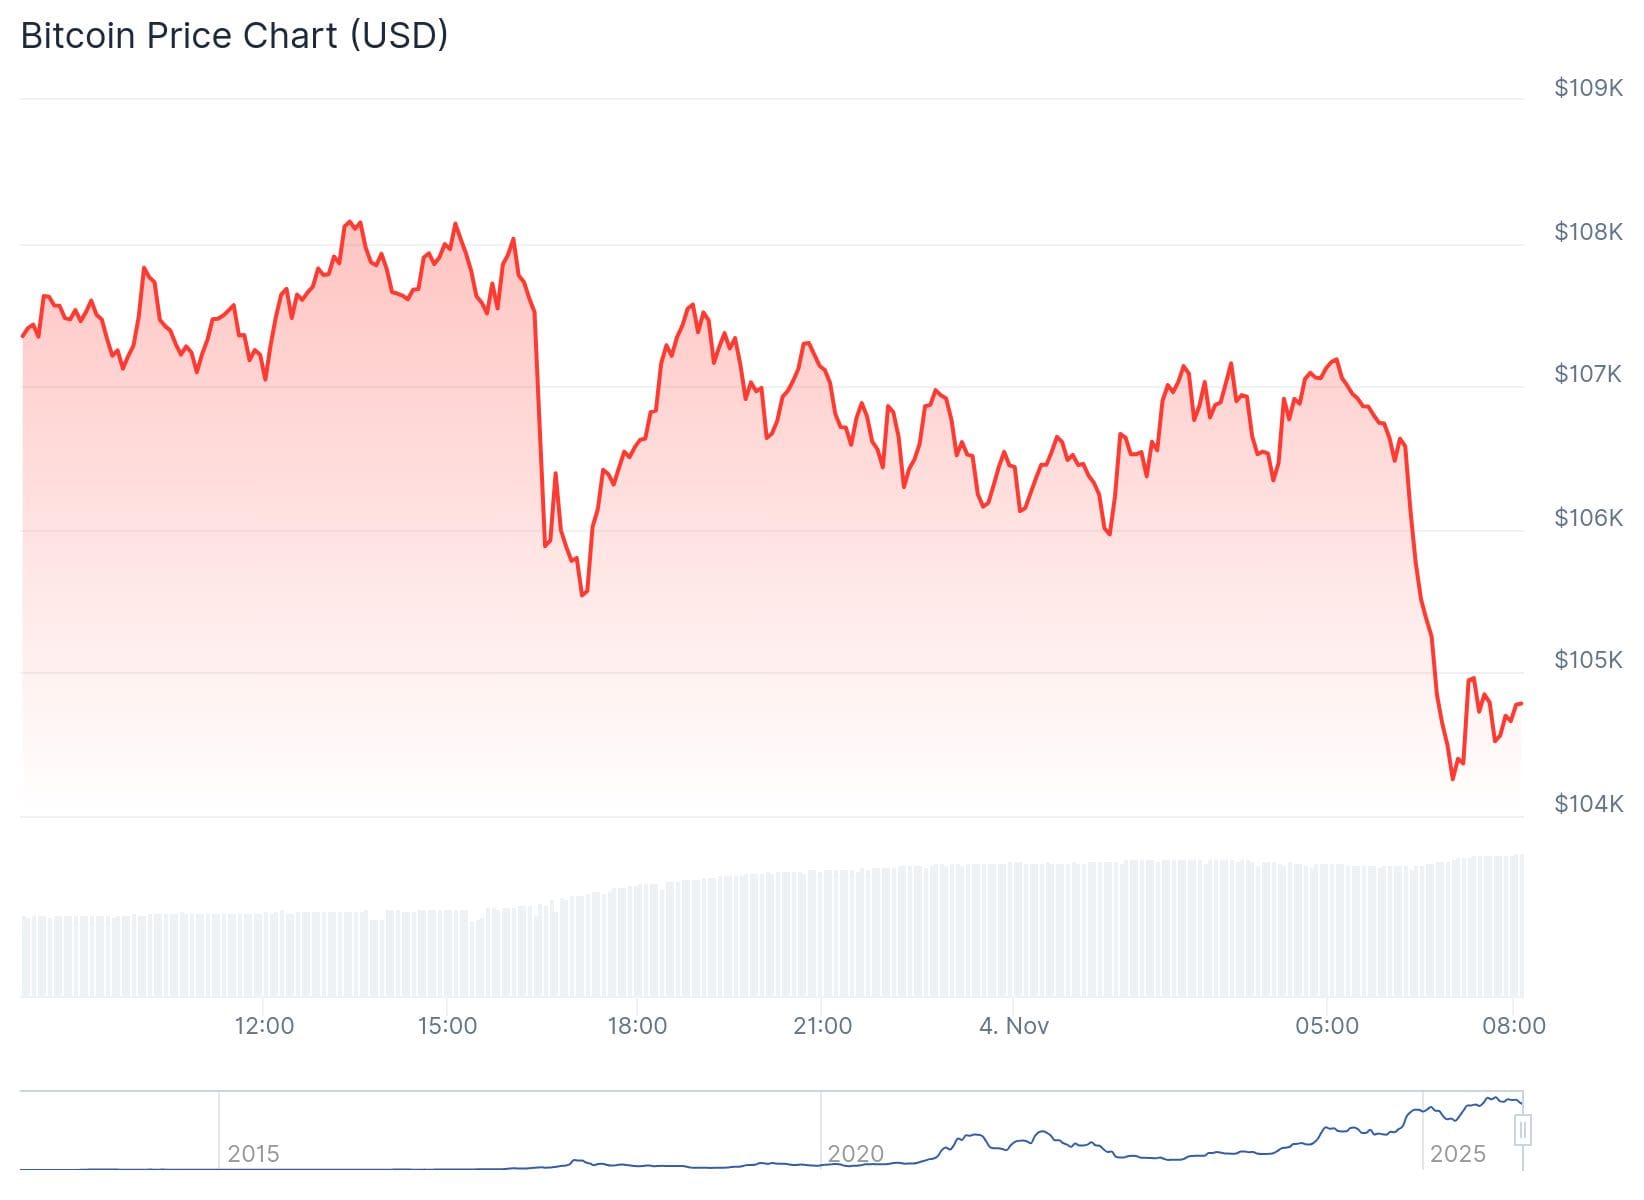Click 2025 in the navigator timeline
Viewport: 1644px width, 1200px height.
click(x=1458, y=1154)
